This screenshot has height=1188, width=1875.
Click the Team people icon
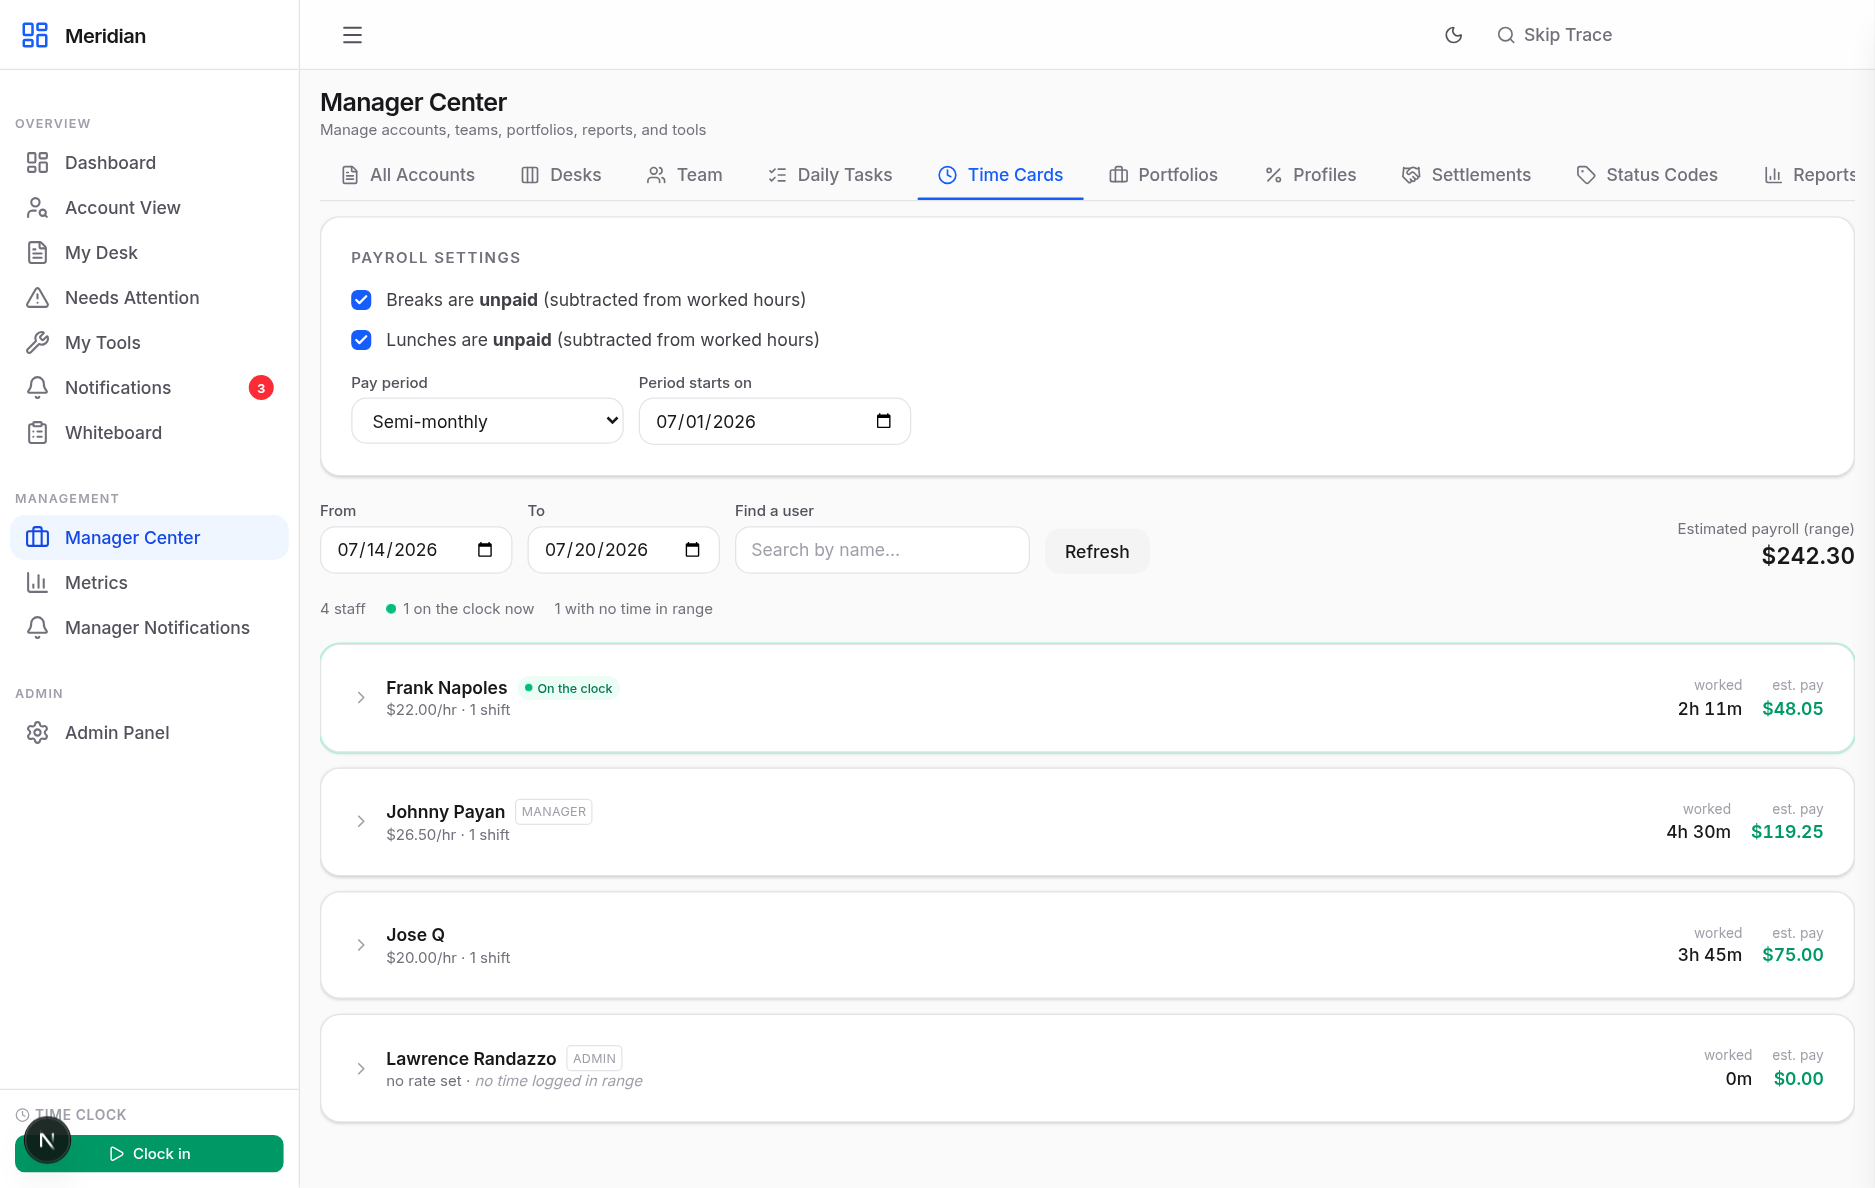click(x=656, y=175)
